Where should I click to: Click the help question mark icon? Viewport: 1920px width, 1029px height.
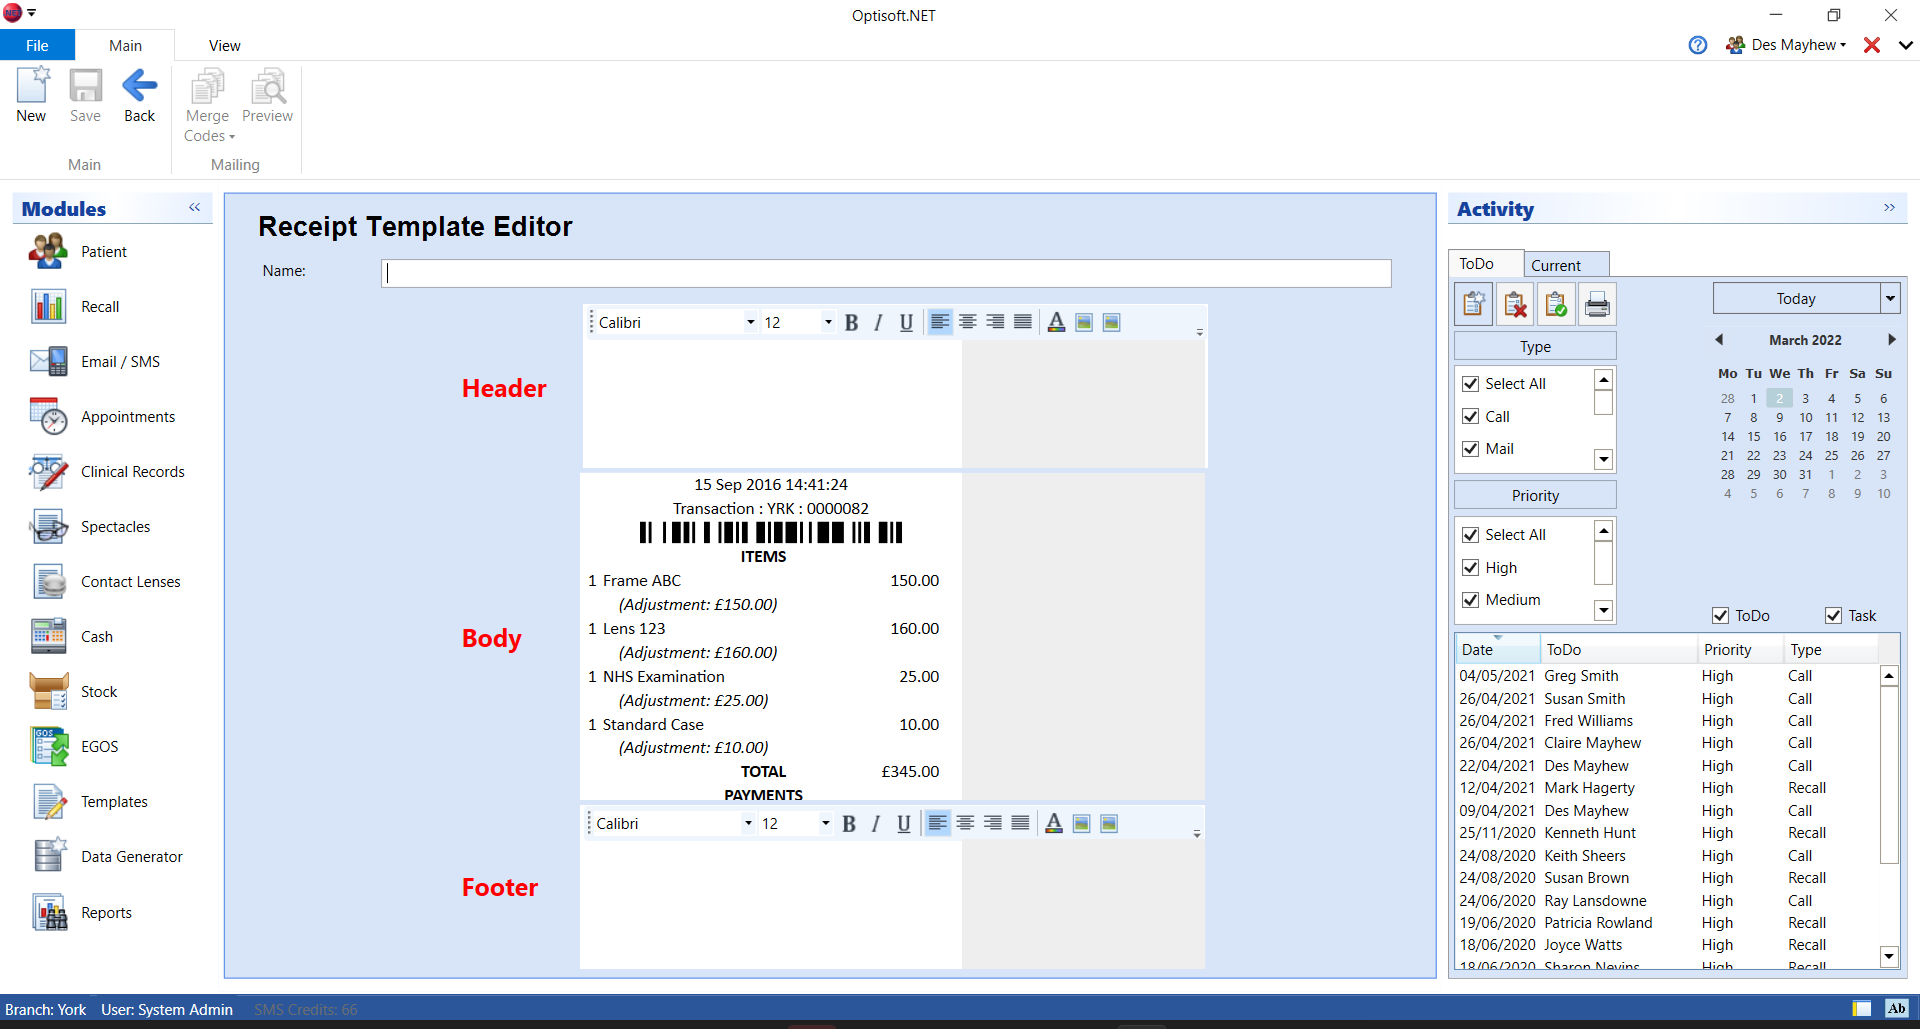pyautogui.click(x=1698, y=45)
